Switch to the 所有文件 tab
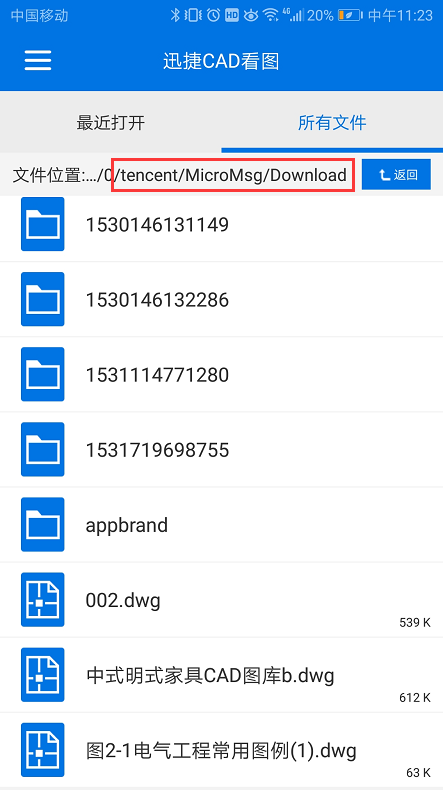 pyautogui.click(x=332, y=122)
